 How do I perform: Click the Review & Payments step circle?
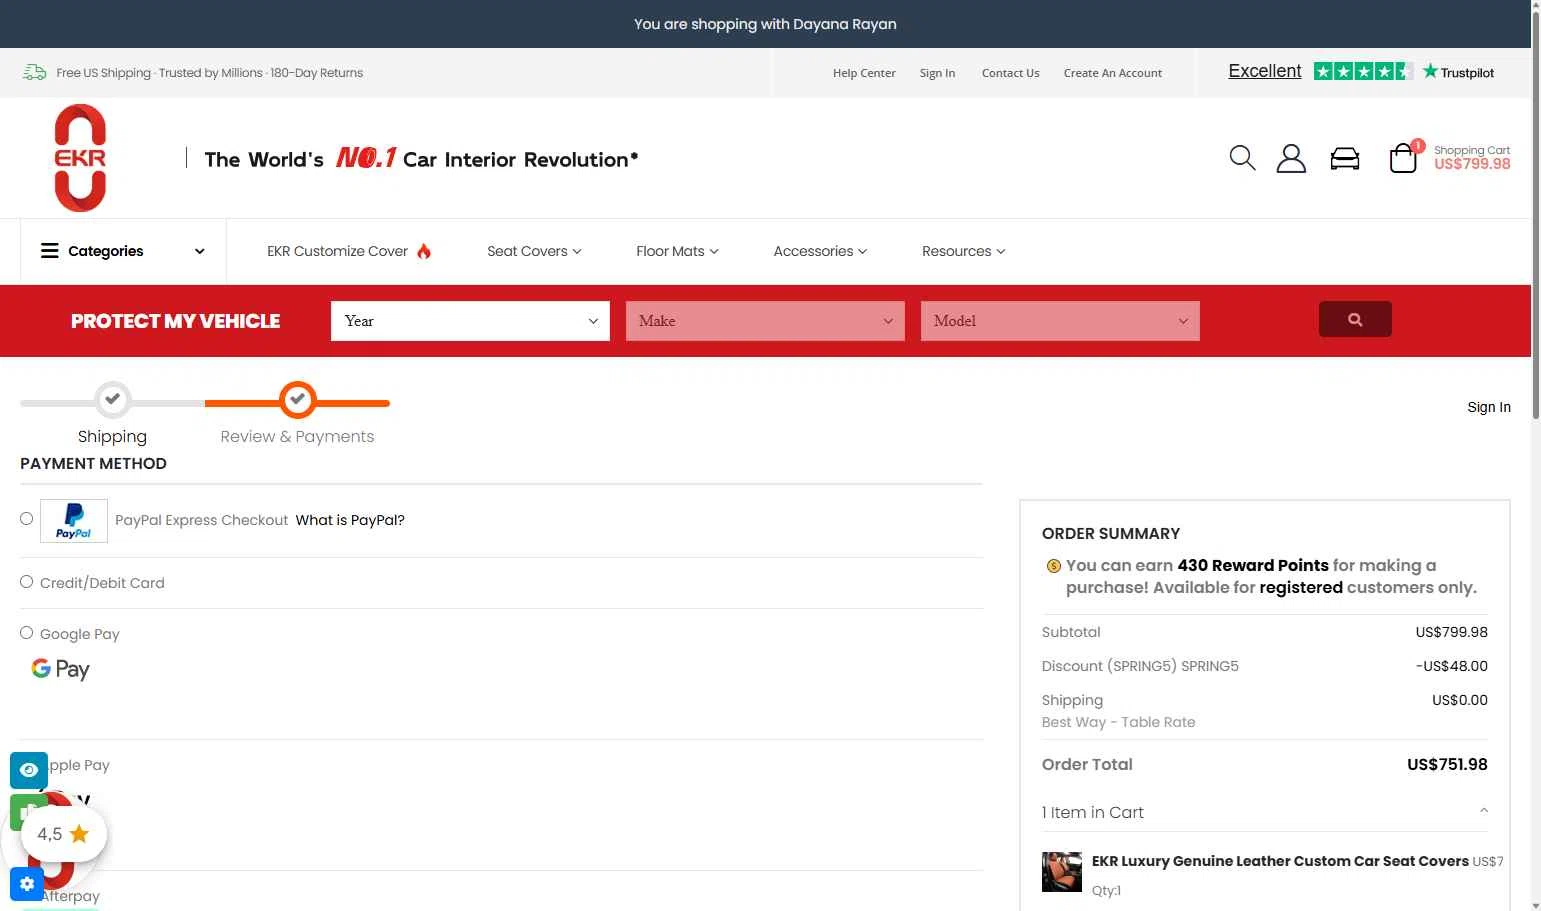point(297,399)
